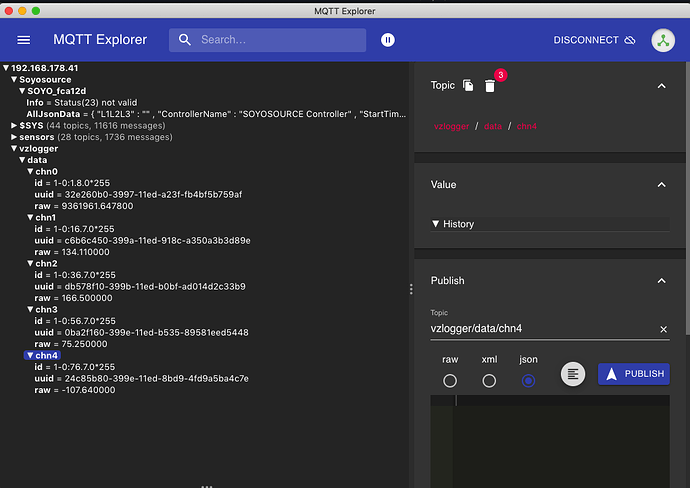Click chn4 in the topic breadcrumb
This screenshot has width=690, height=488.
[527, 126]
